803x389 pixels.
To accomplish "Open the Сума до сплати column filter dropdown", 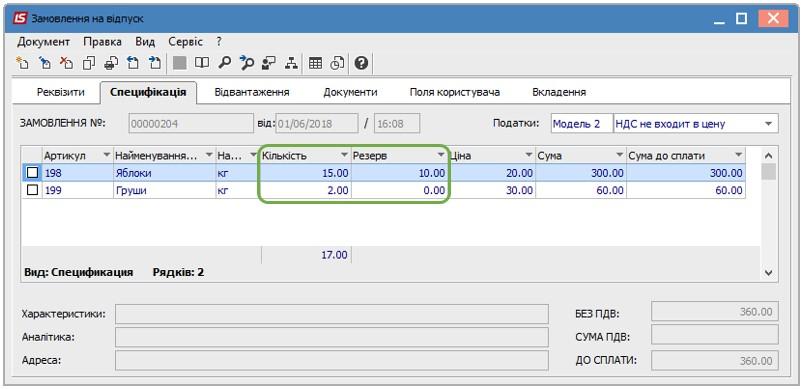I will (x=738, y=155).
